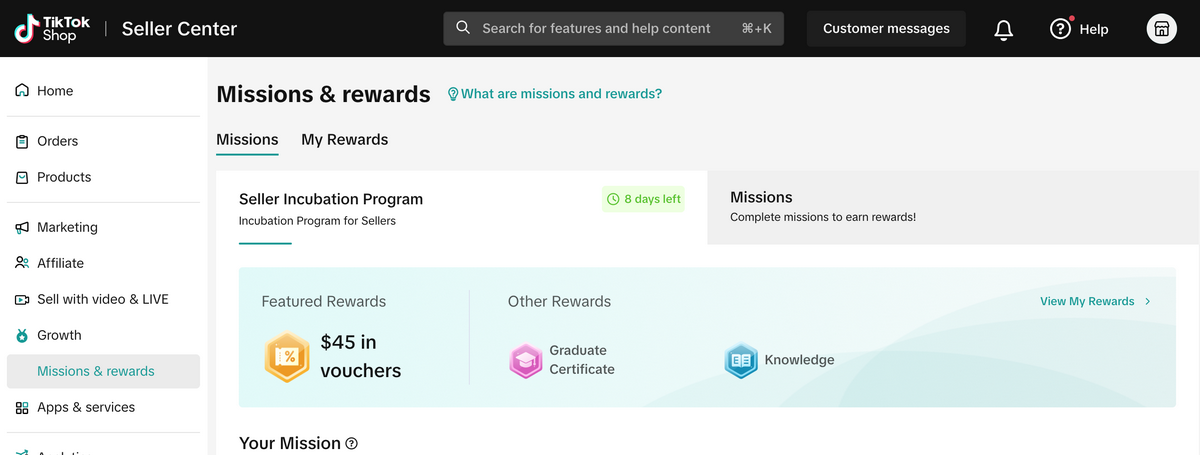Click the Home icon in sidebar
The image size is (1200, 455).
point(22,91)
